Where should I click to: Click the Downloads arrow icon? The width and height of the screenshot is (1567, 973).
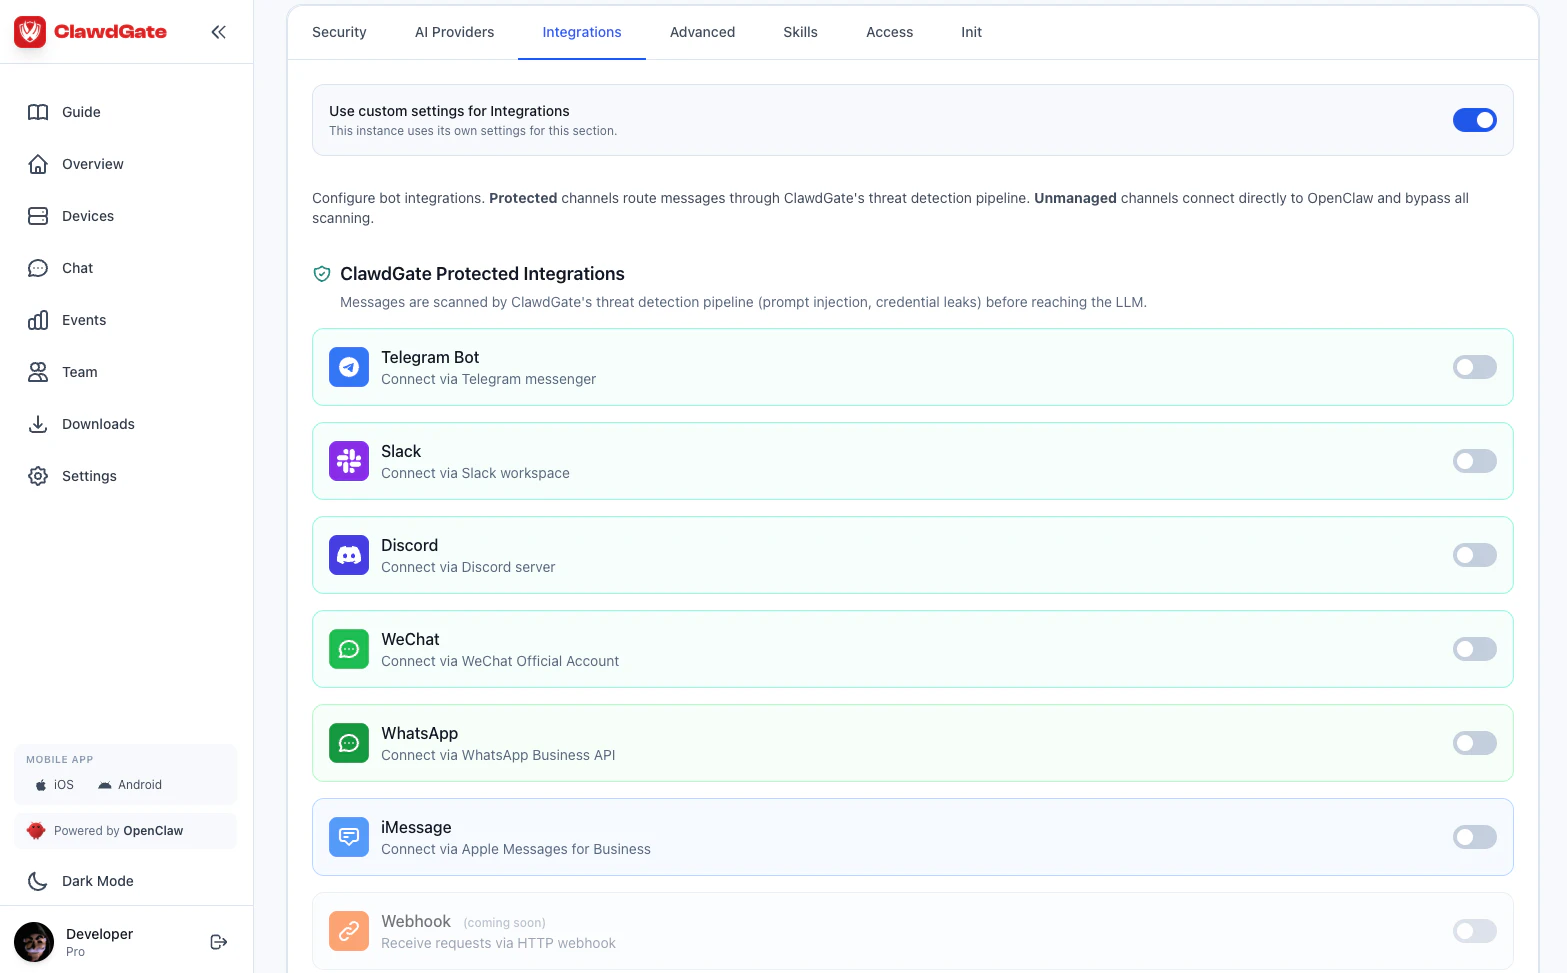coord(38,424)
